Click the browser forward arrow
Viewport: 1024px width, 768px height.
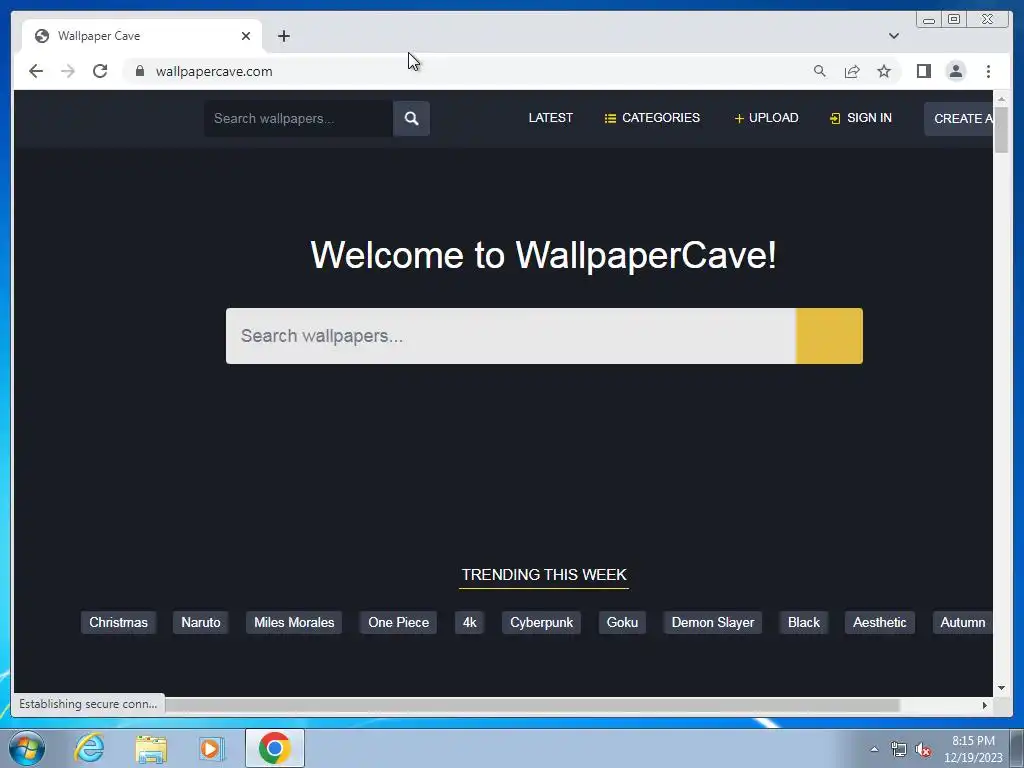68,71
